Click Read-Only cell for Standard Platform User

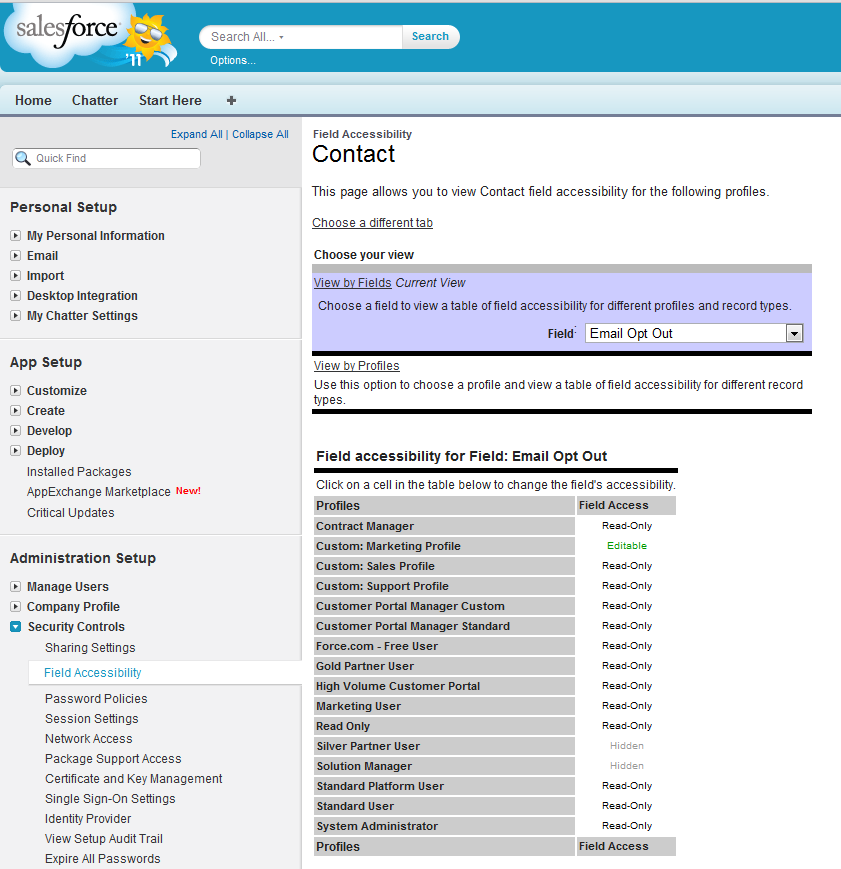point(626,786)
